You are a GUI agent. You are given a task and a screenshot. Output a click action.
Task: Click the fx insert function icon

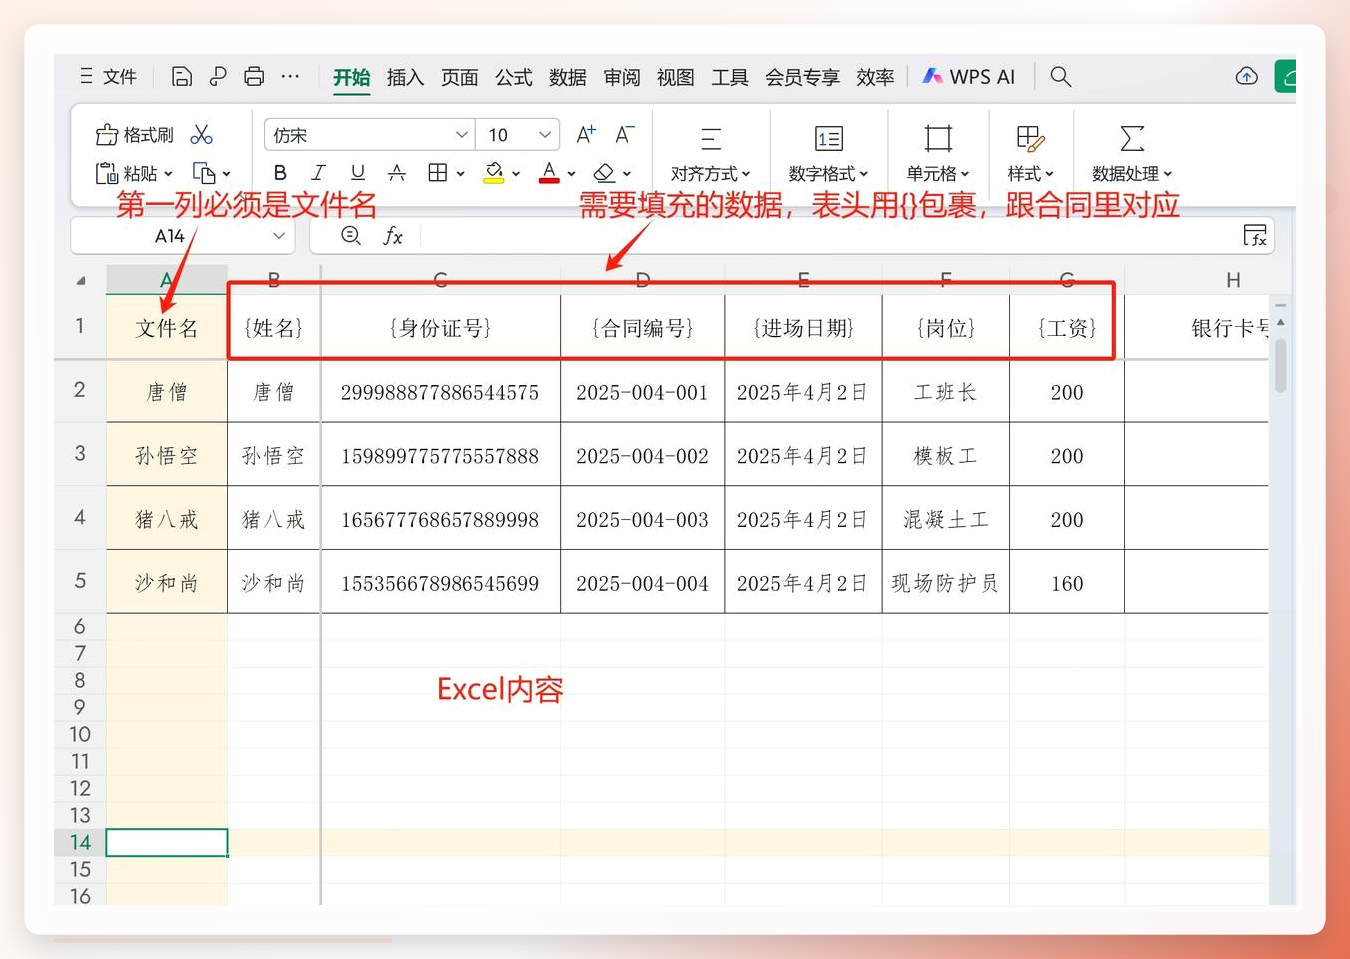[x=393, y=236]
